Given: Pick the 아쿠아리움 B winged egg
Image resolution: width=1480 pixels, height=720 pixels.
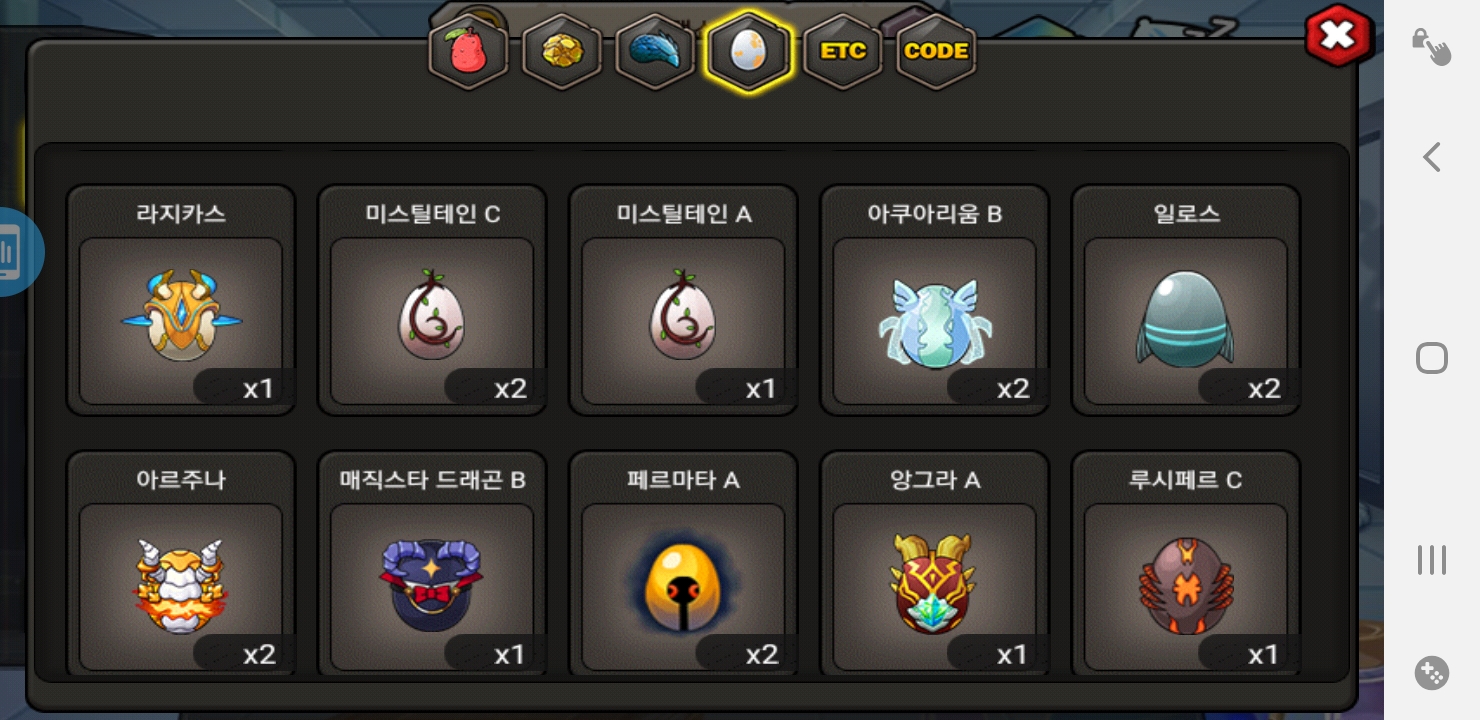Looking at the screenshot, I should coord(935,300).
